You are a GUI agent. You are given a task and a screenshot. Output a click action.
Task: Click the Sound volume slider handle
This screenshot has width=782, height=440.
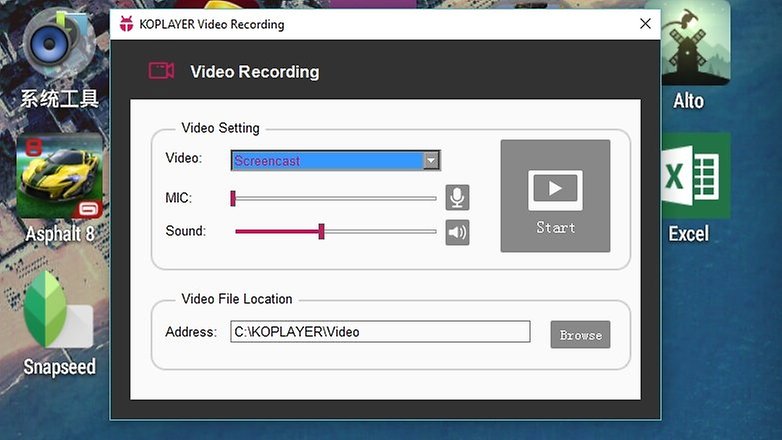pyautogui.click(x=322, y=231)
